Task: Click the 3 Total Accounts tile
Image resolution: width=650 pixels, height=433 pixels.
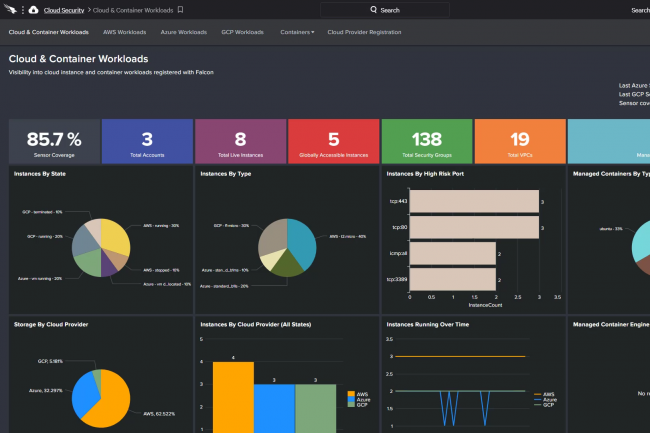Action: [x=147, y=141]
